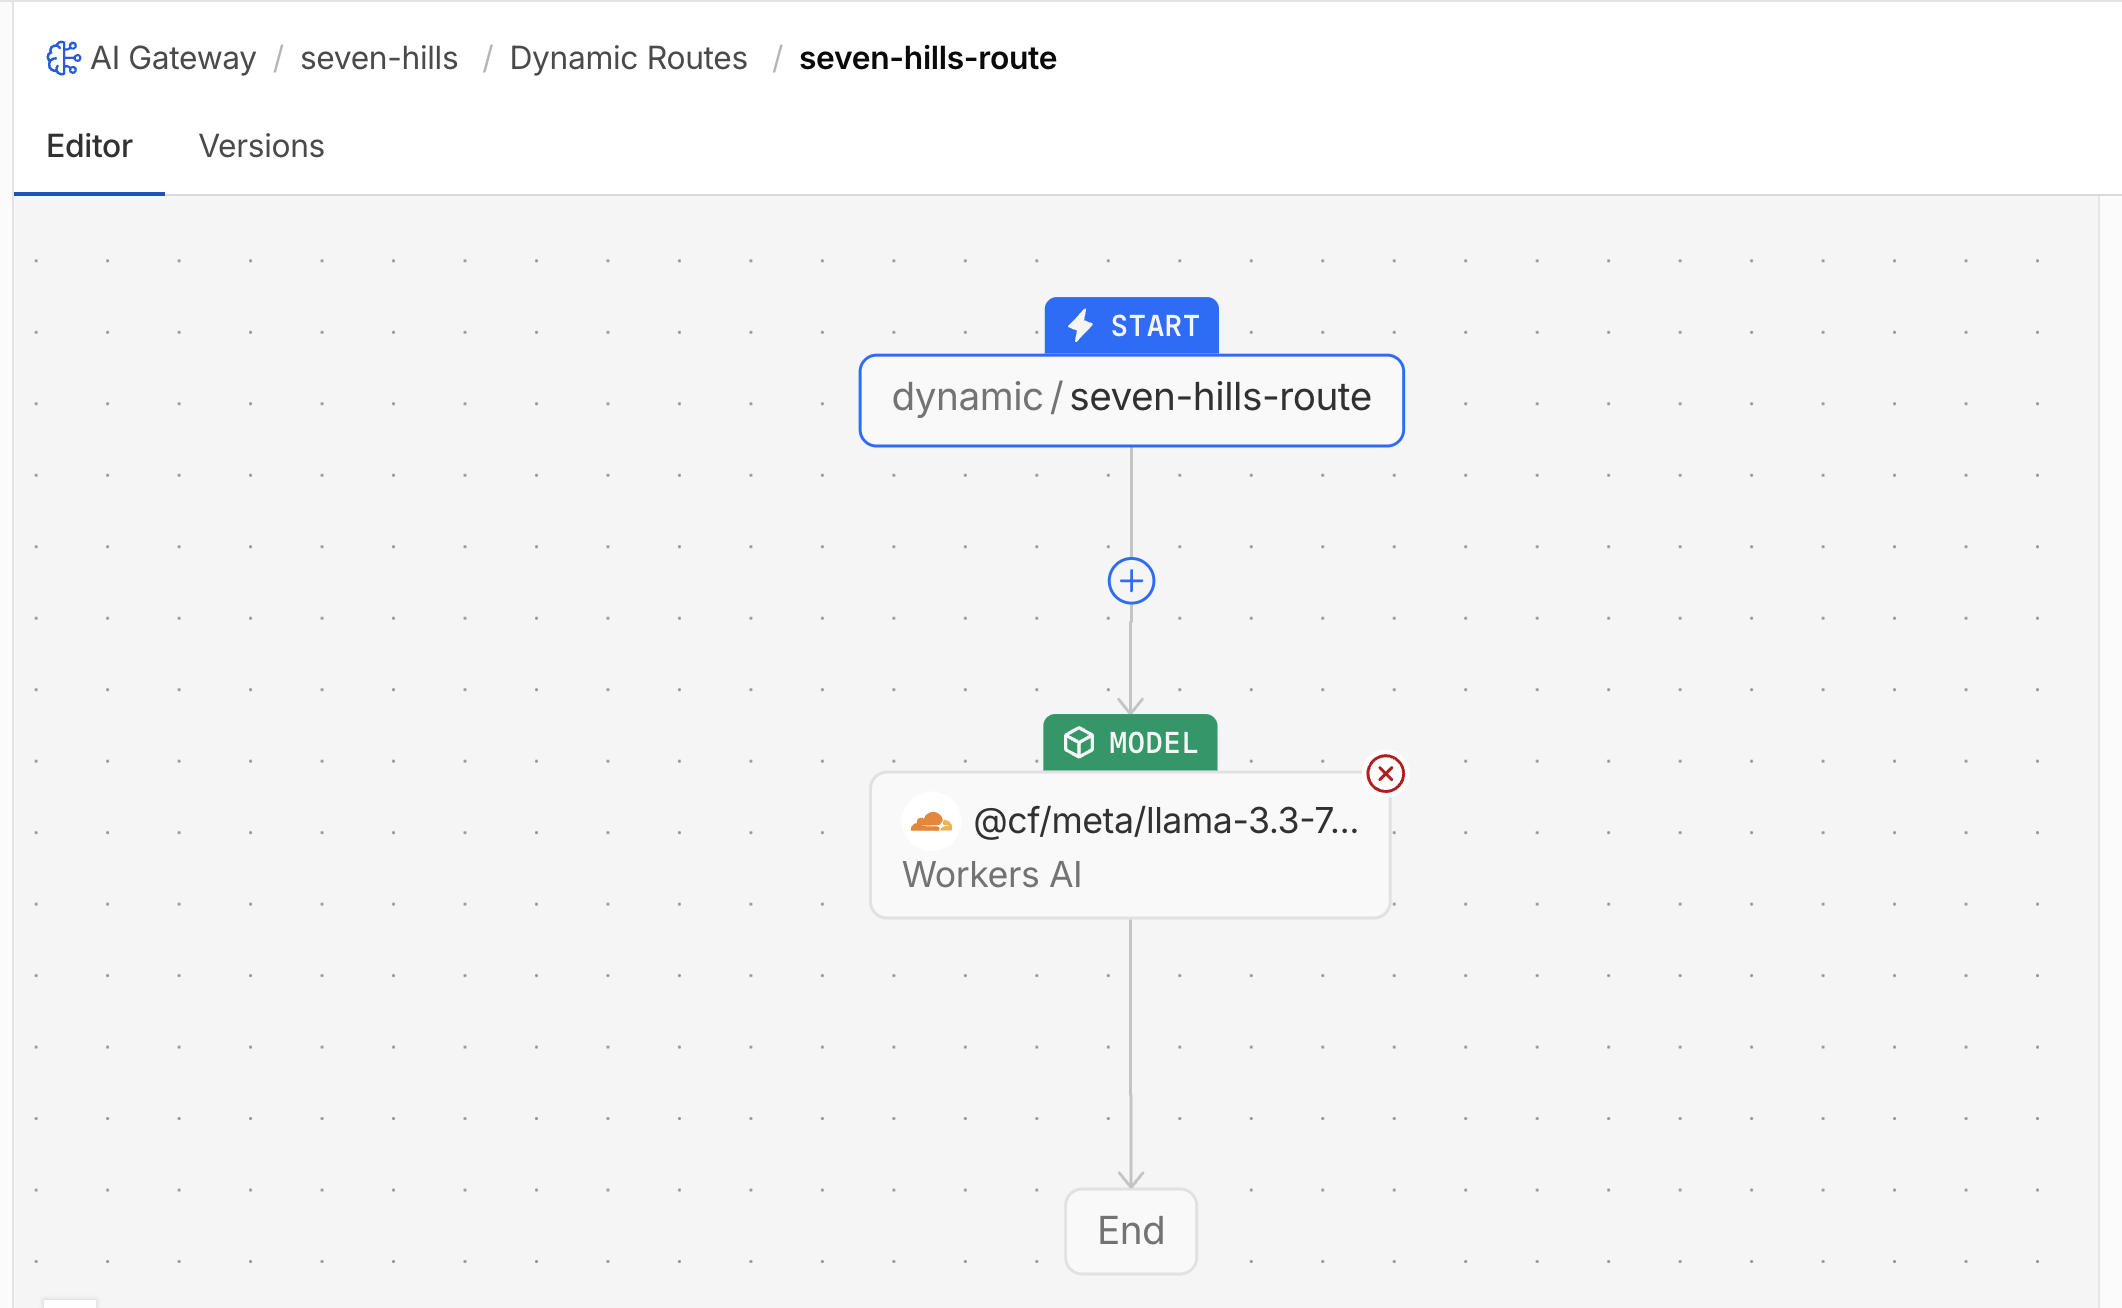Select the START label badge
Image resolution: width=2122 pixels, height=1308 pixels.
(x=1132, y=326)
